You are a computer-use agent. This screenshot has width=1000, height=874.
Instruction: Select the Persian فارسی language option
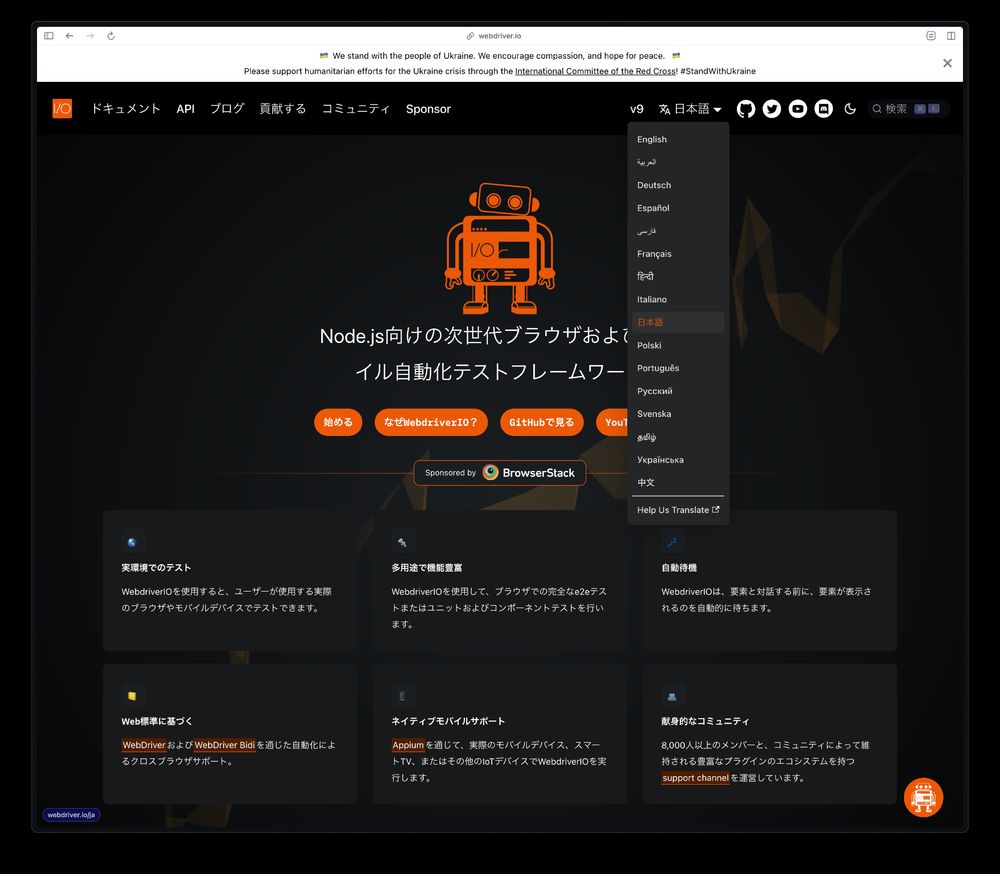[x=678, y=231]
